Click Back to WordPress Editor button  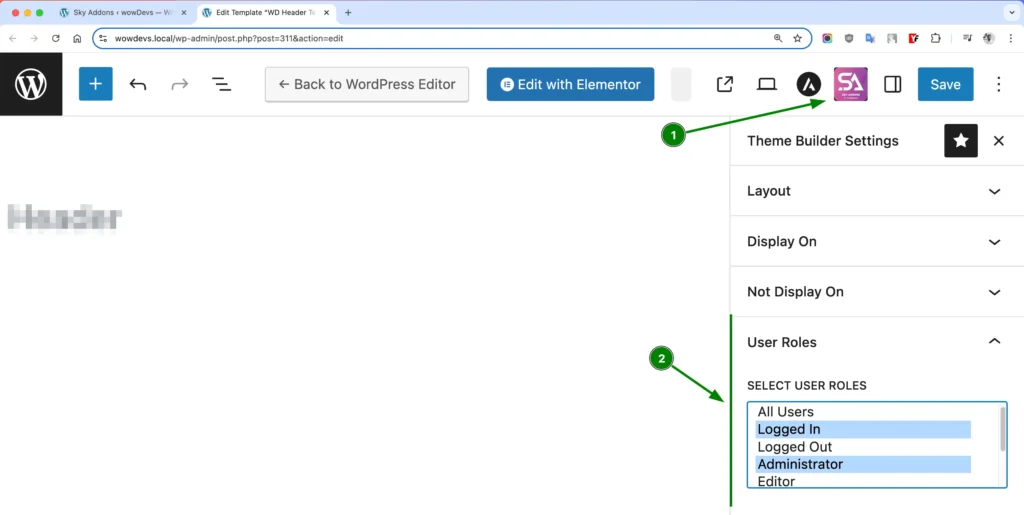click(x=367, y=84)
